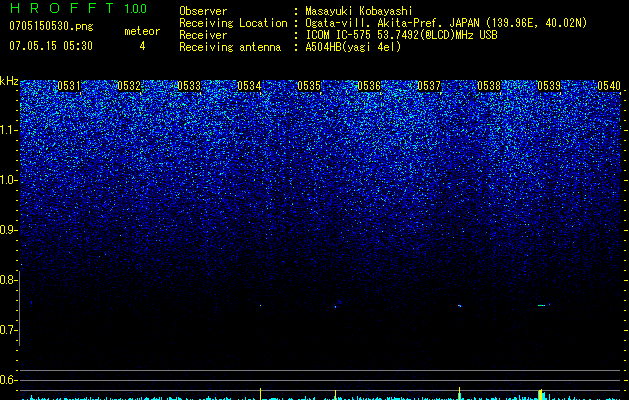Click the kHz axis unit label

(9, 81)
